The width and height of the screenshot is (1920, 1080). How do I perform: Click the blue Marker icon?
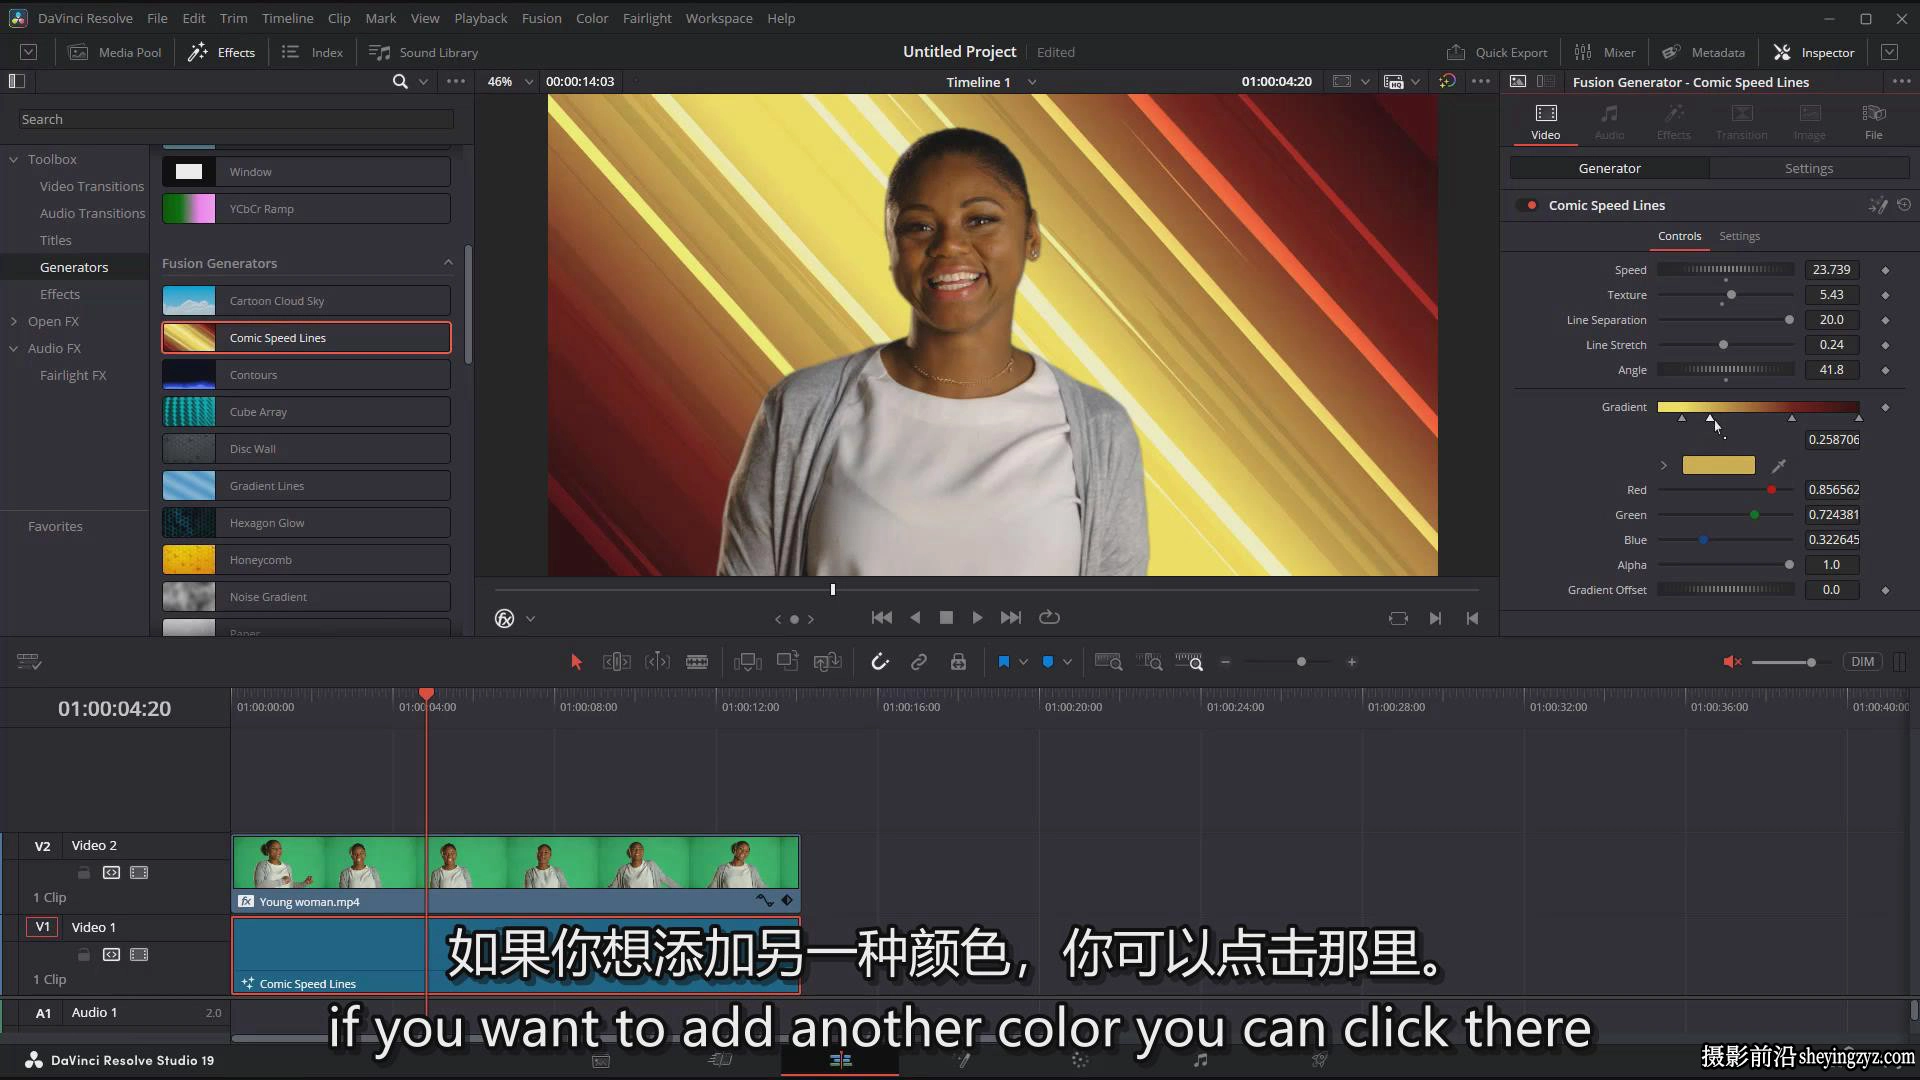click(1047, 662)
